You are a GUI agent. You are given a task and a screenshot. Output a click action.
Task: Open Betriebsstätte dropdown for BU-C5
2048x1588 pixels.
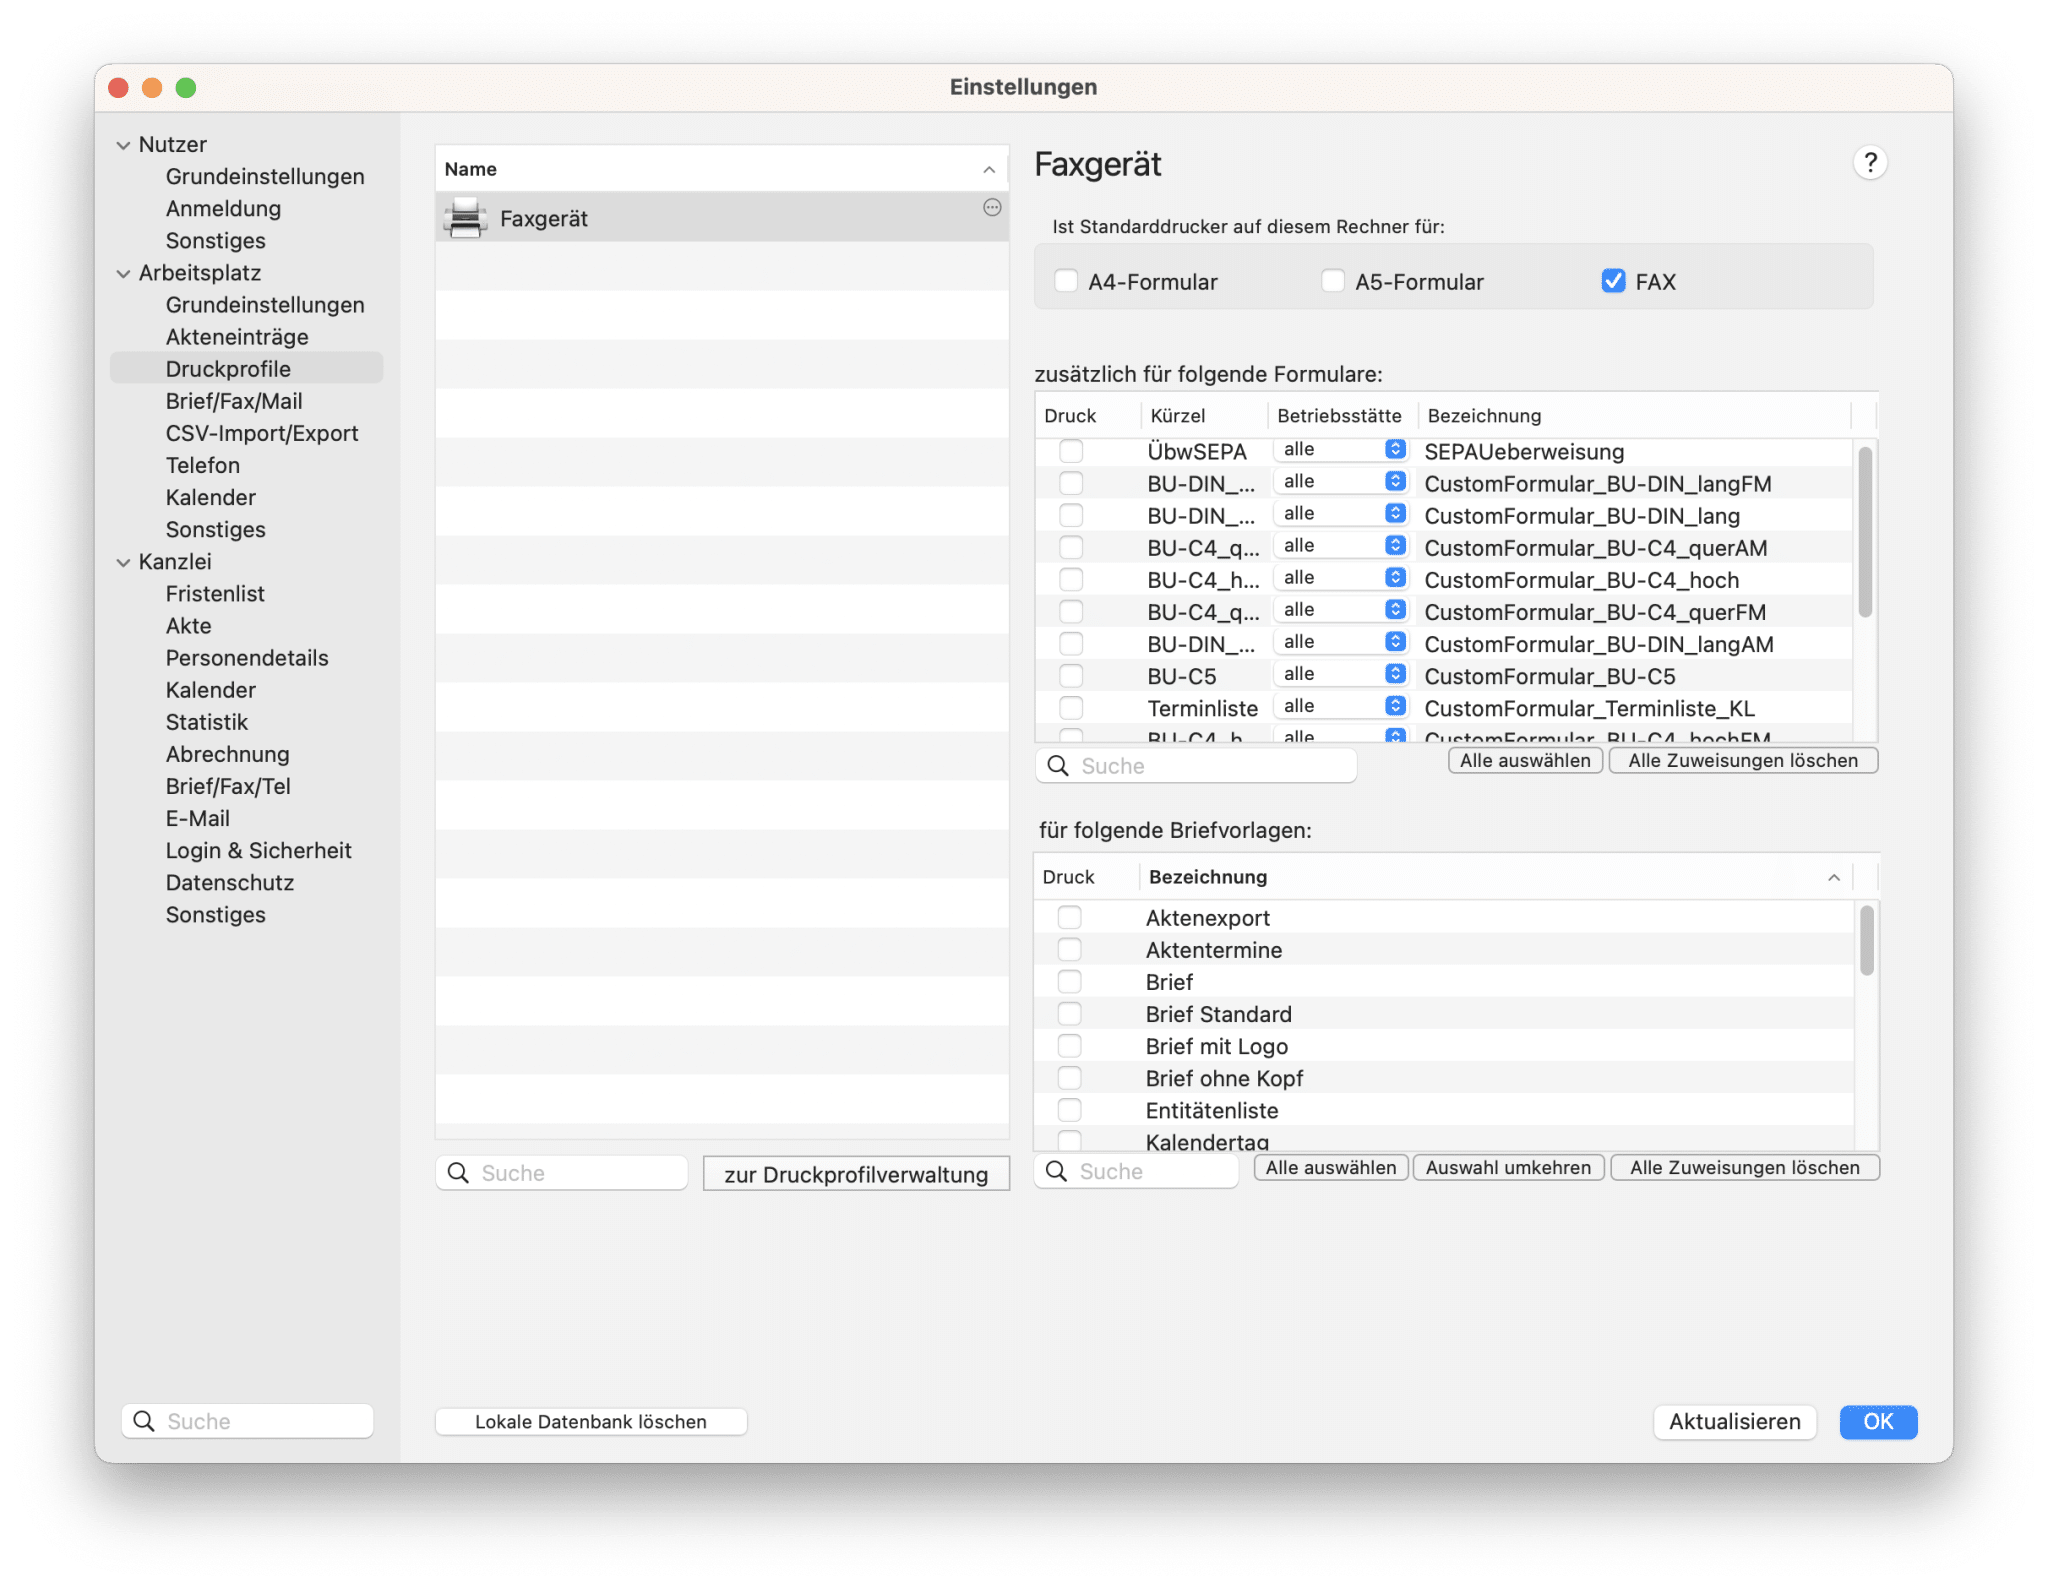pyautogui.click(x=1341, y=674)
